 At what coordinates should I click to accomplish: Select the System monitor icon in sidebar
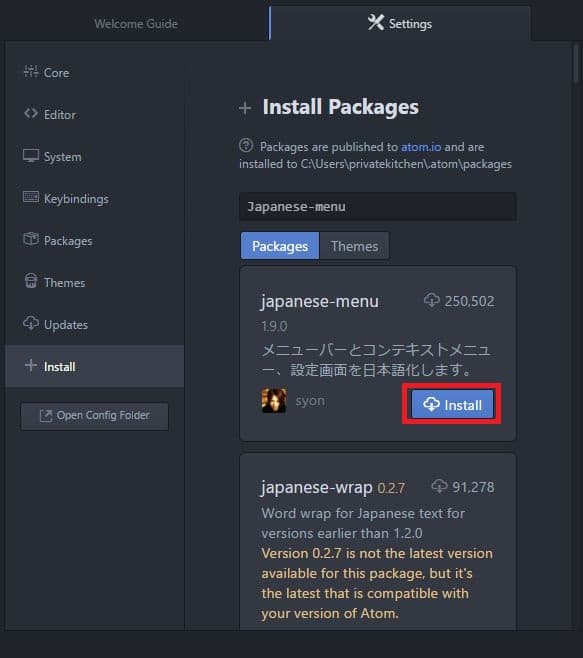pos(31,156)
